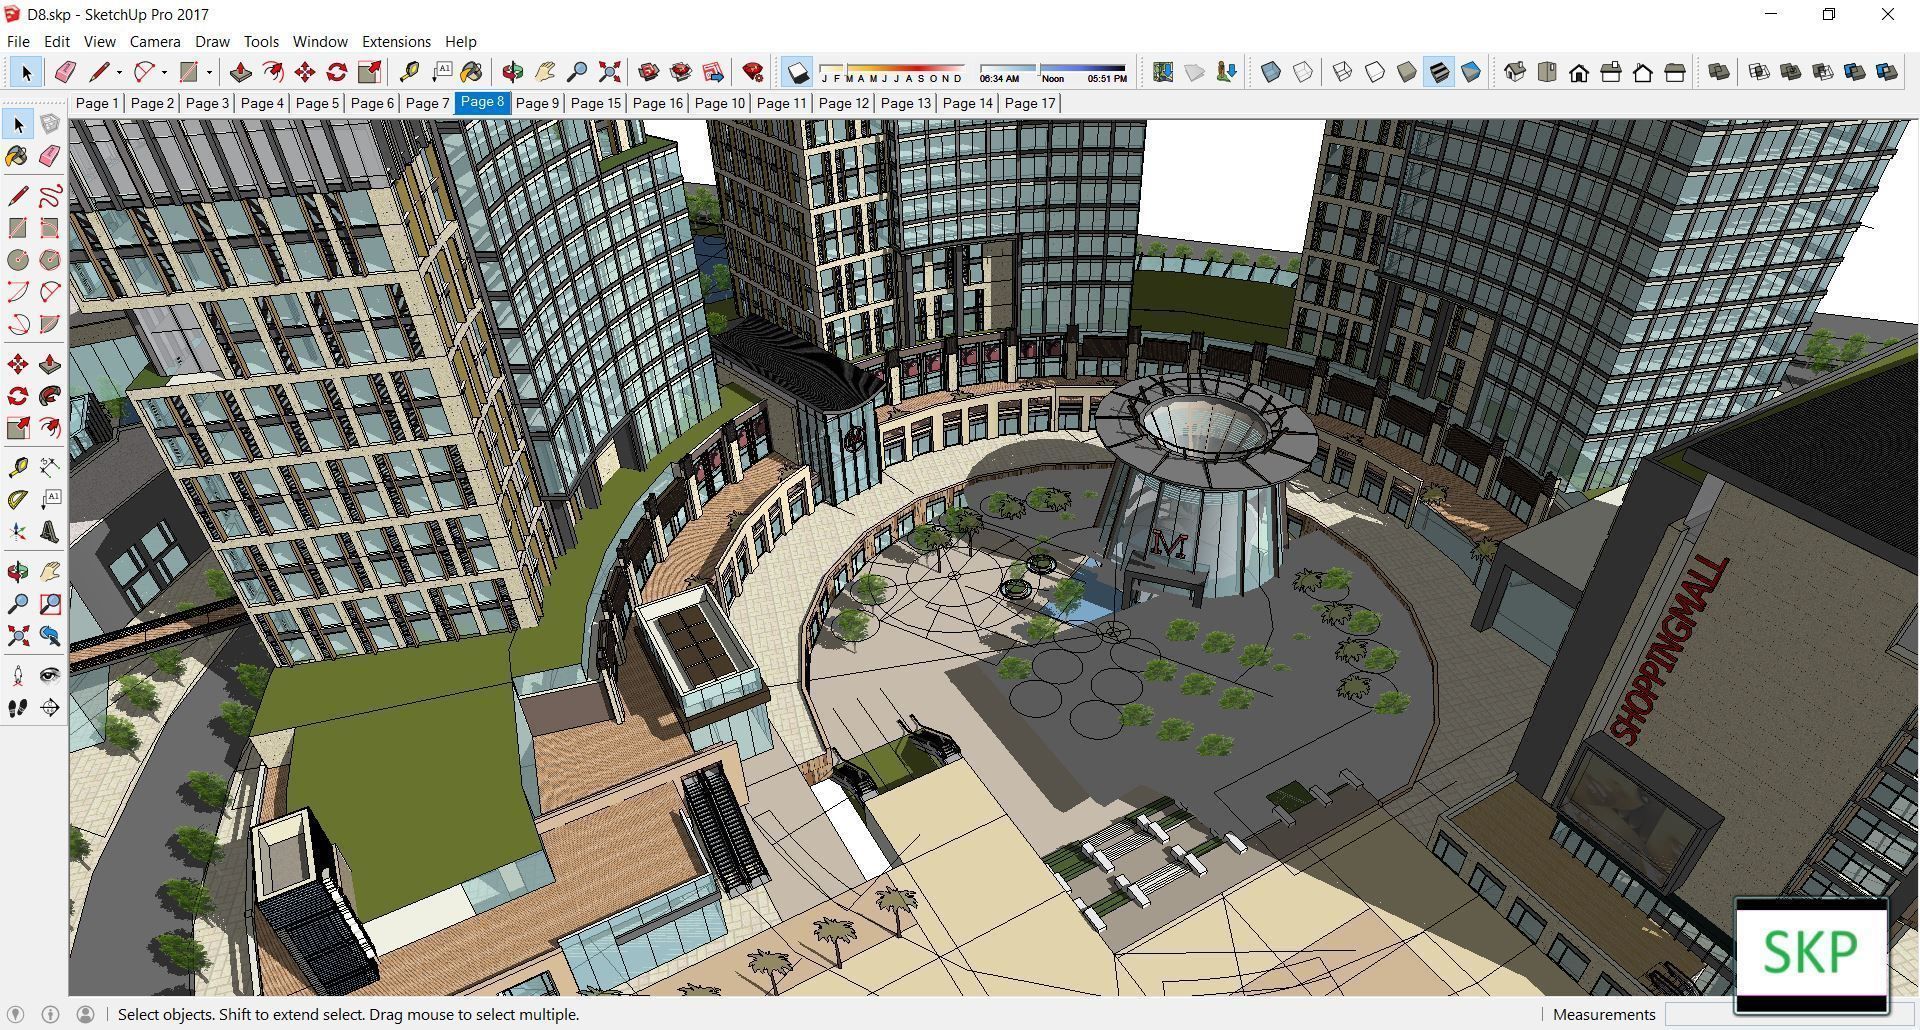Click the Subtract solid tool icon

pos(1822,72)
